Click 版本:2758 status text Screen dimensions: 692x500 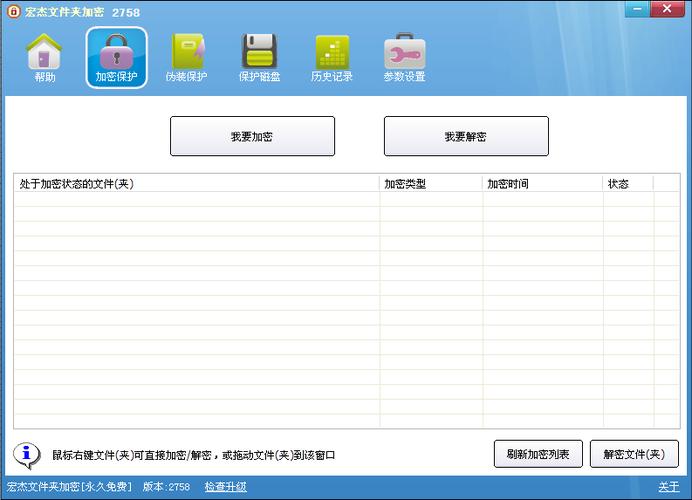click(x=166, y=487)
